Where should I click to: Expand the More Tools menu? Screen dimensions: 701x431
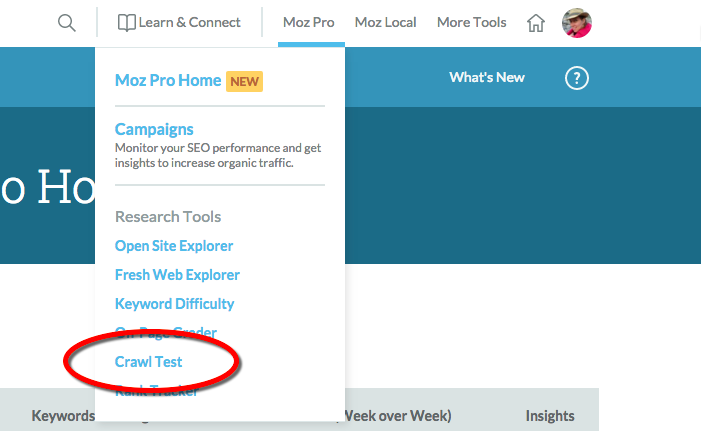(x=471, y=23)
